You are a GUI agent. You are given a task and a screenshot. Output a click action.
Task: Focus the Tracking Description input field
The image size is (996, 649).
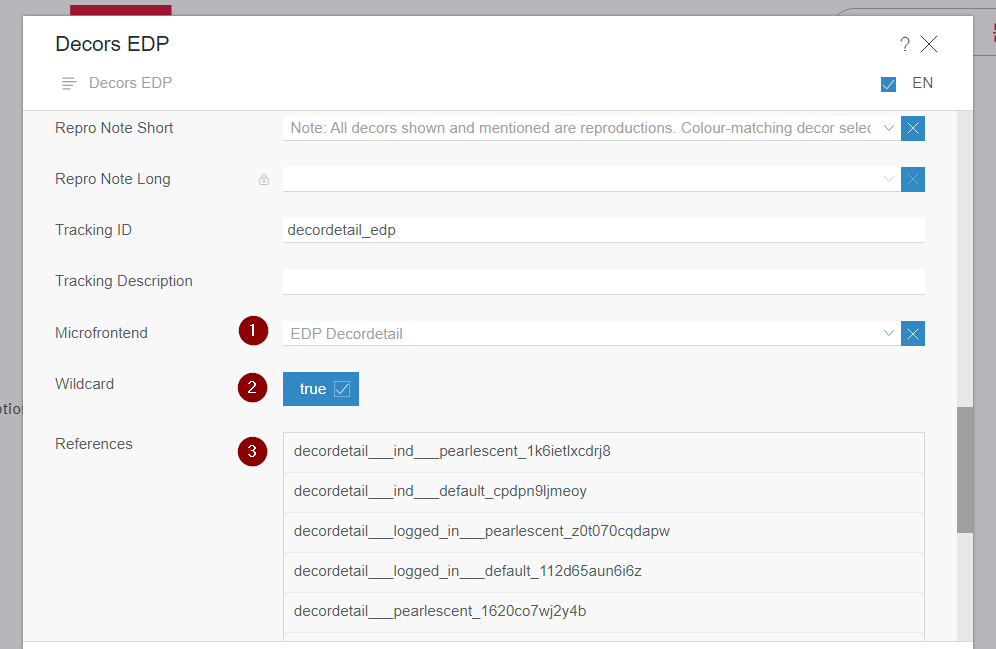click(603, 281)
